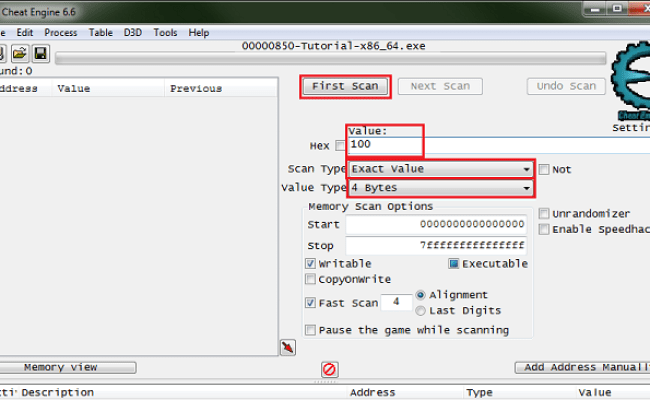This screenshot has height=400, width=650.
Task: Open the load cheat table folder icon
Action: click(x=19, y=53)
